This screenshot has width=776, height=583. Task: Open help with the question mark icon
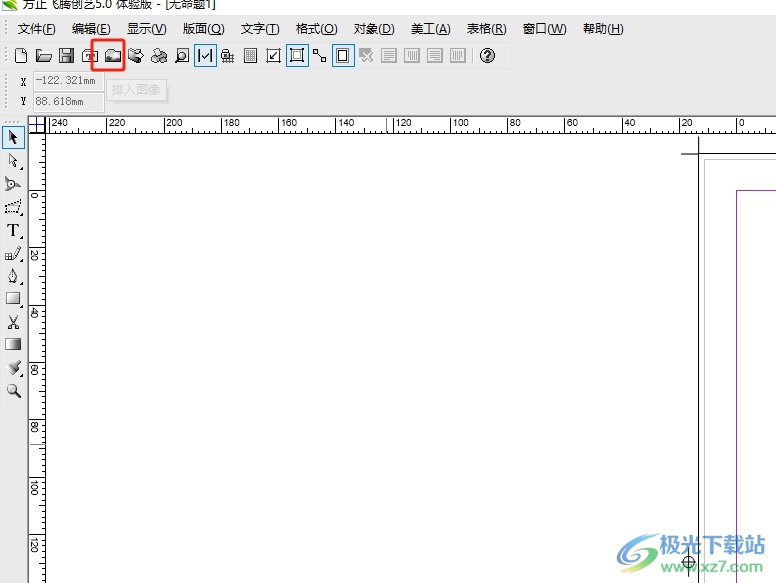487,56
